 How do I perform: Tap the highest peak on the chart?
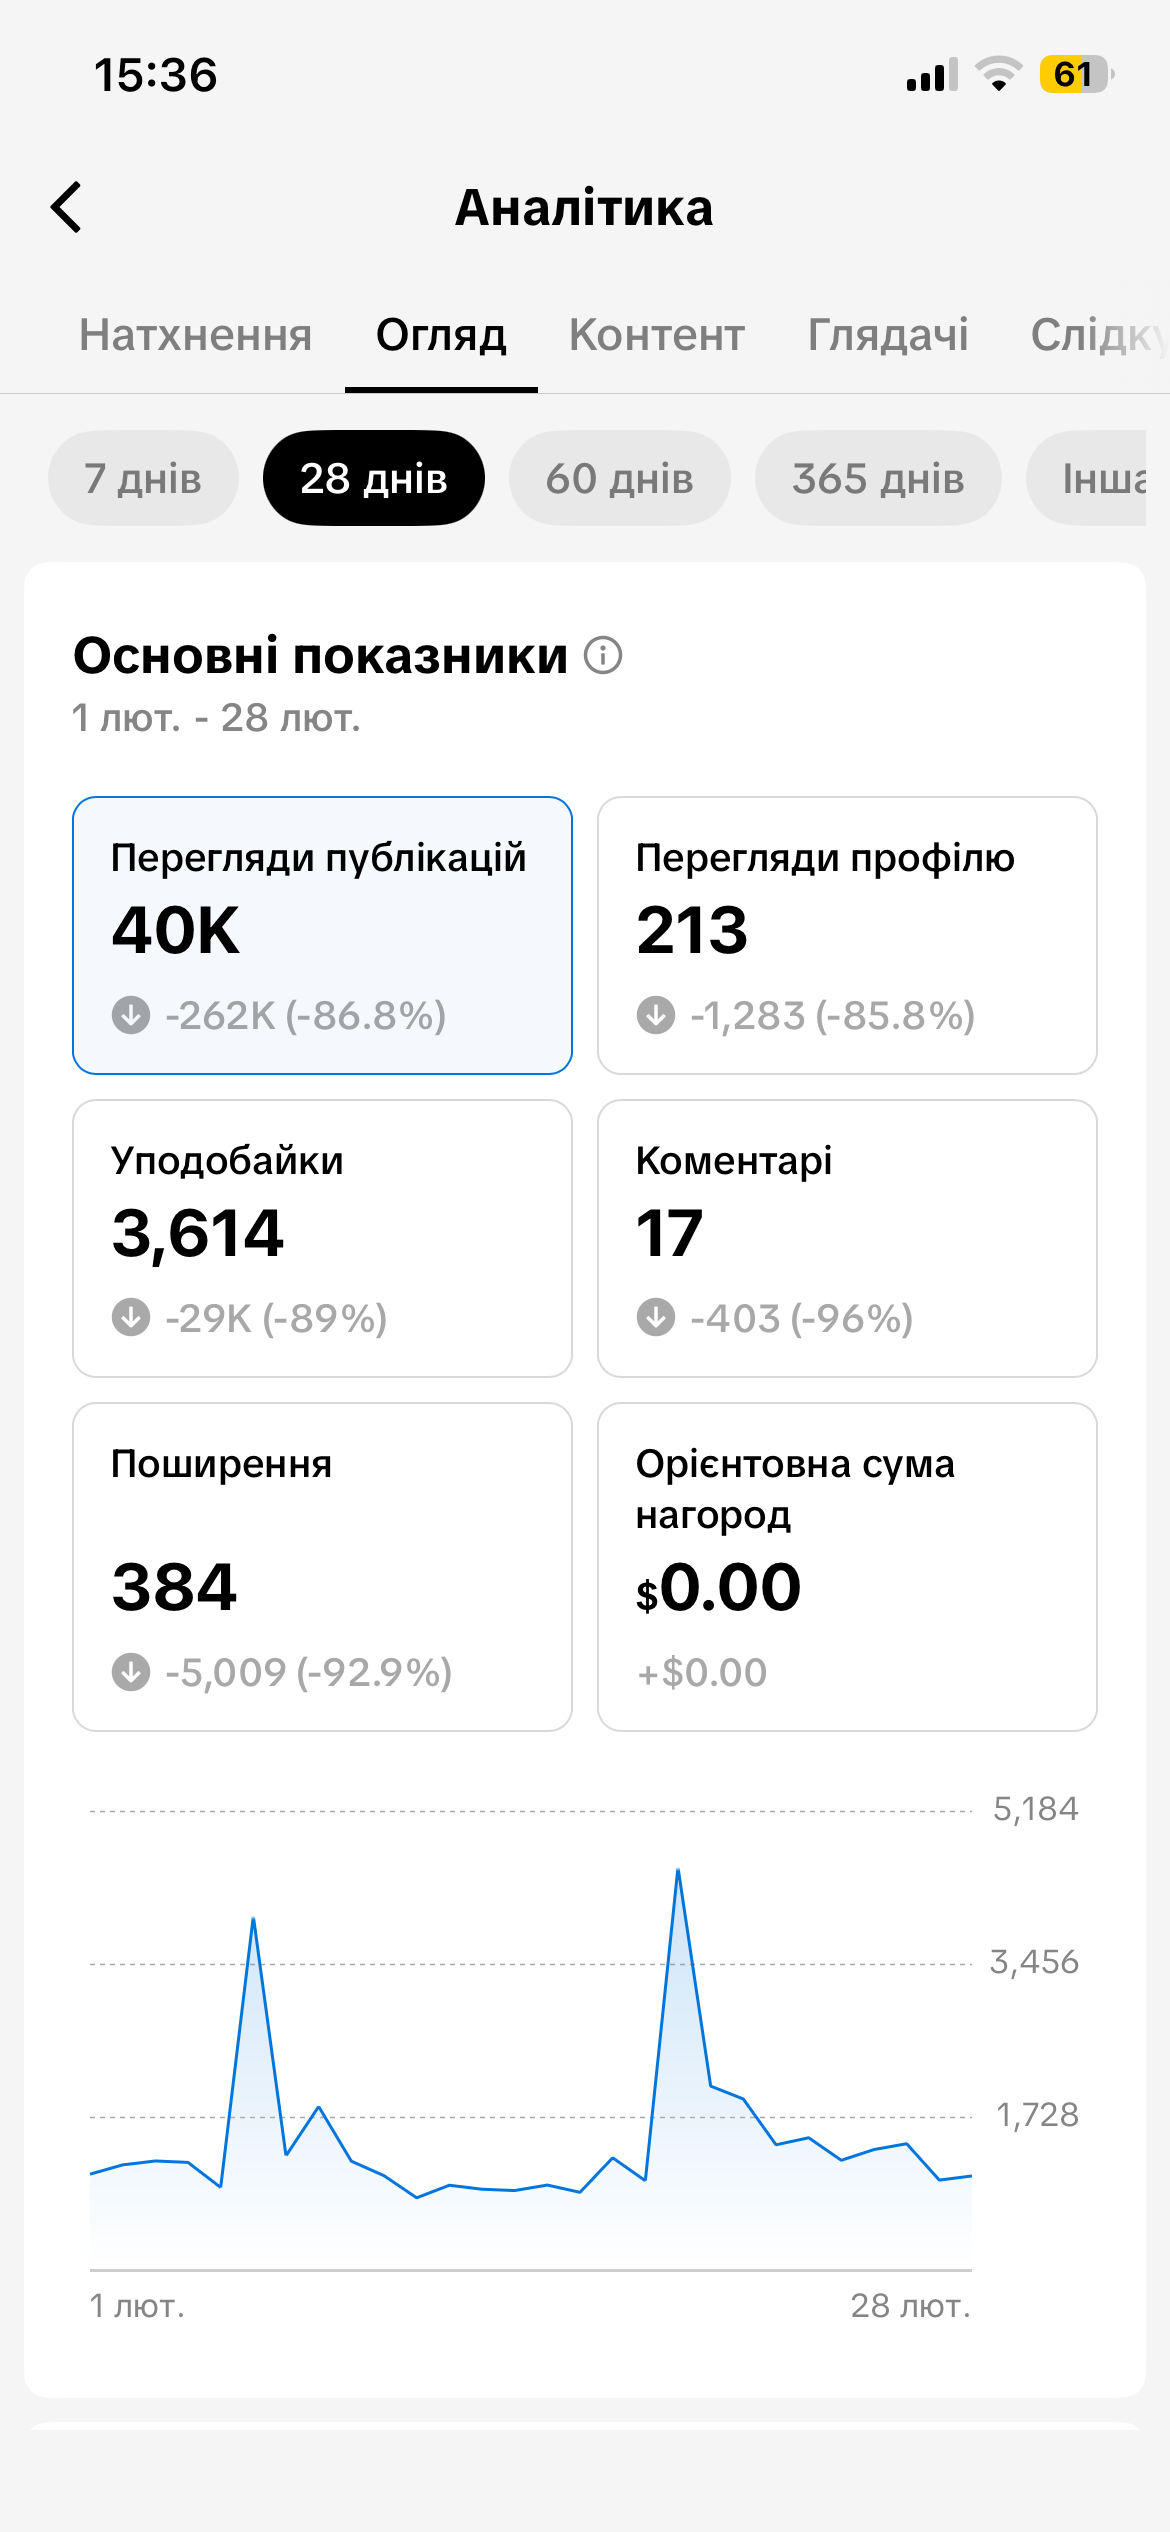pyautogui.click(x=678, y=1870)
